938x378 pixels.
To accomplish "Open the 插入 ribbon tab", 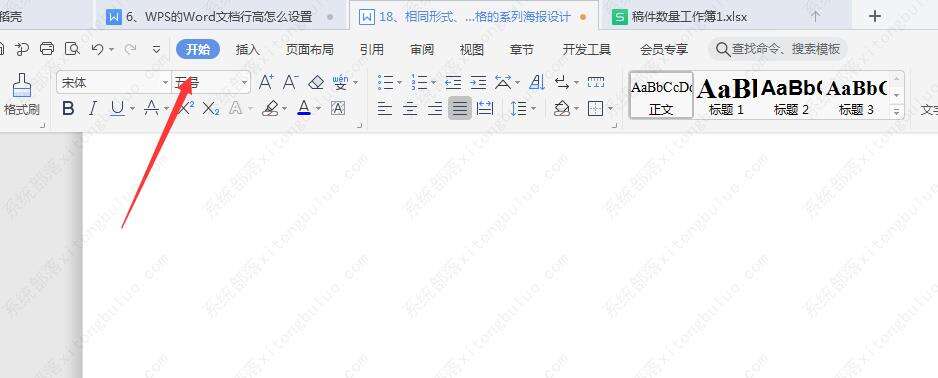I will (x=248, y=50).
